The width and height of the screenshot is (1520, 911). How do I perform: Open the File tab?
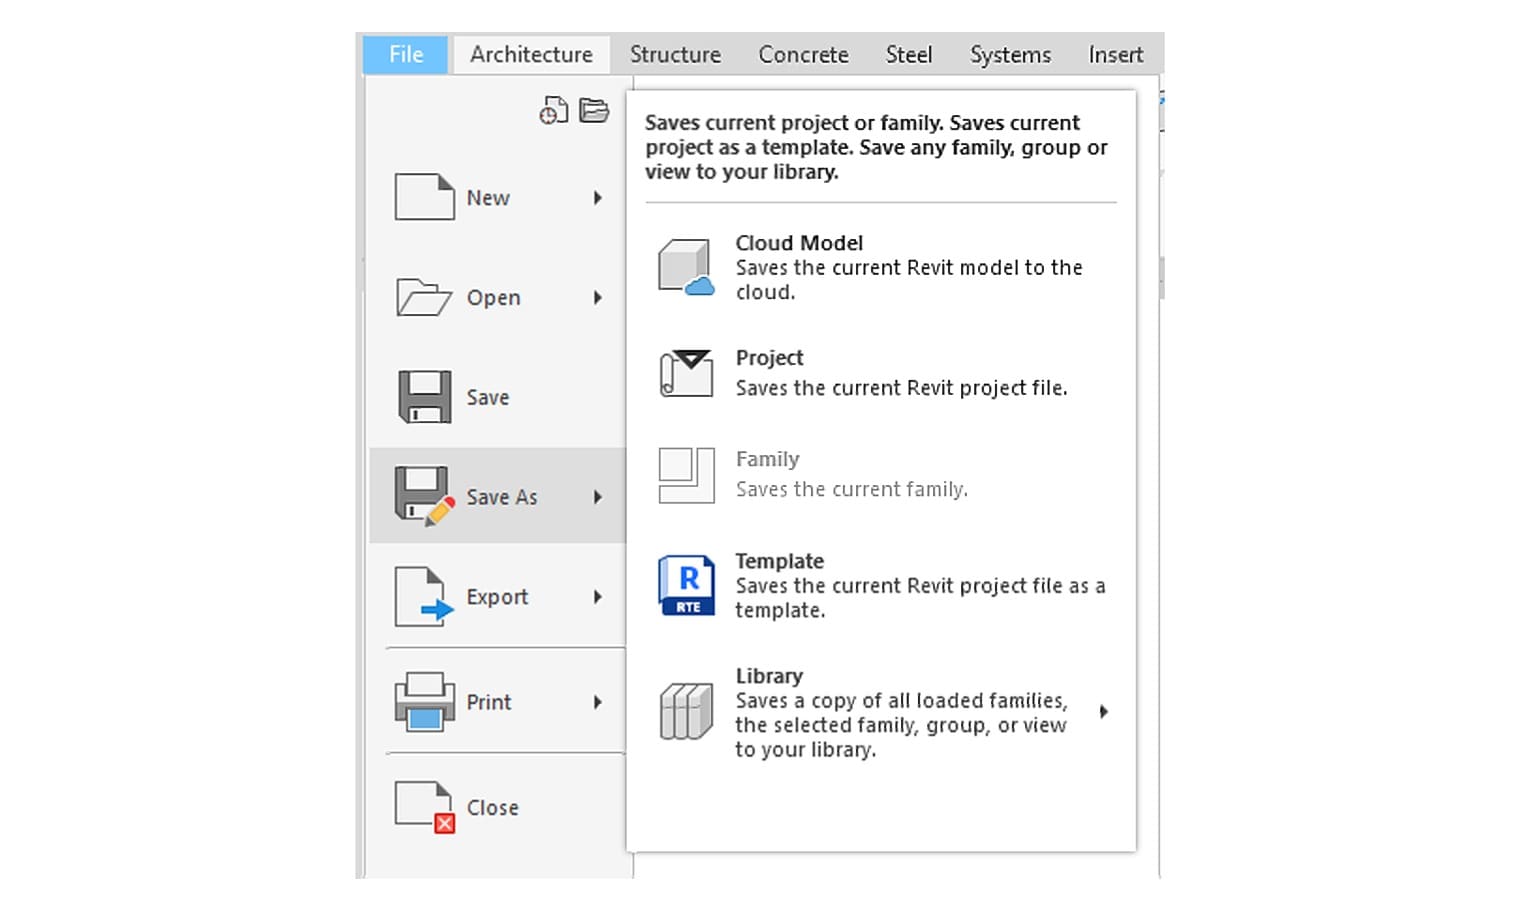[x=406, y=54]
